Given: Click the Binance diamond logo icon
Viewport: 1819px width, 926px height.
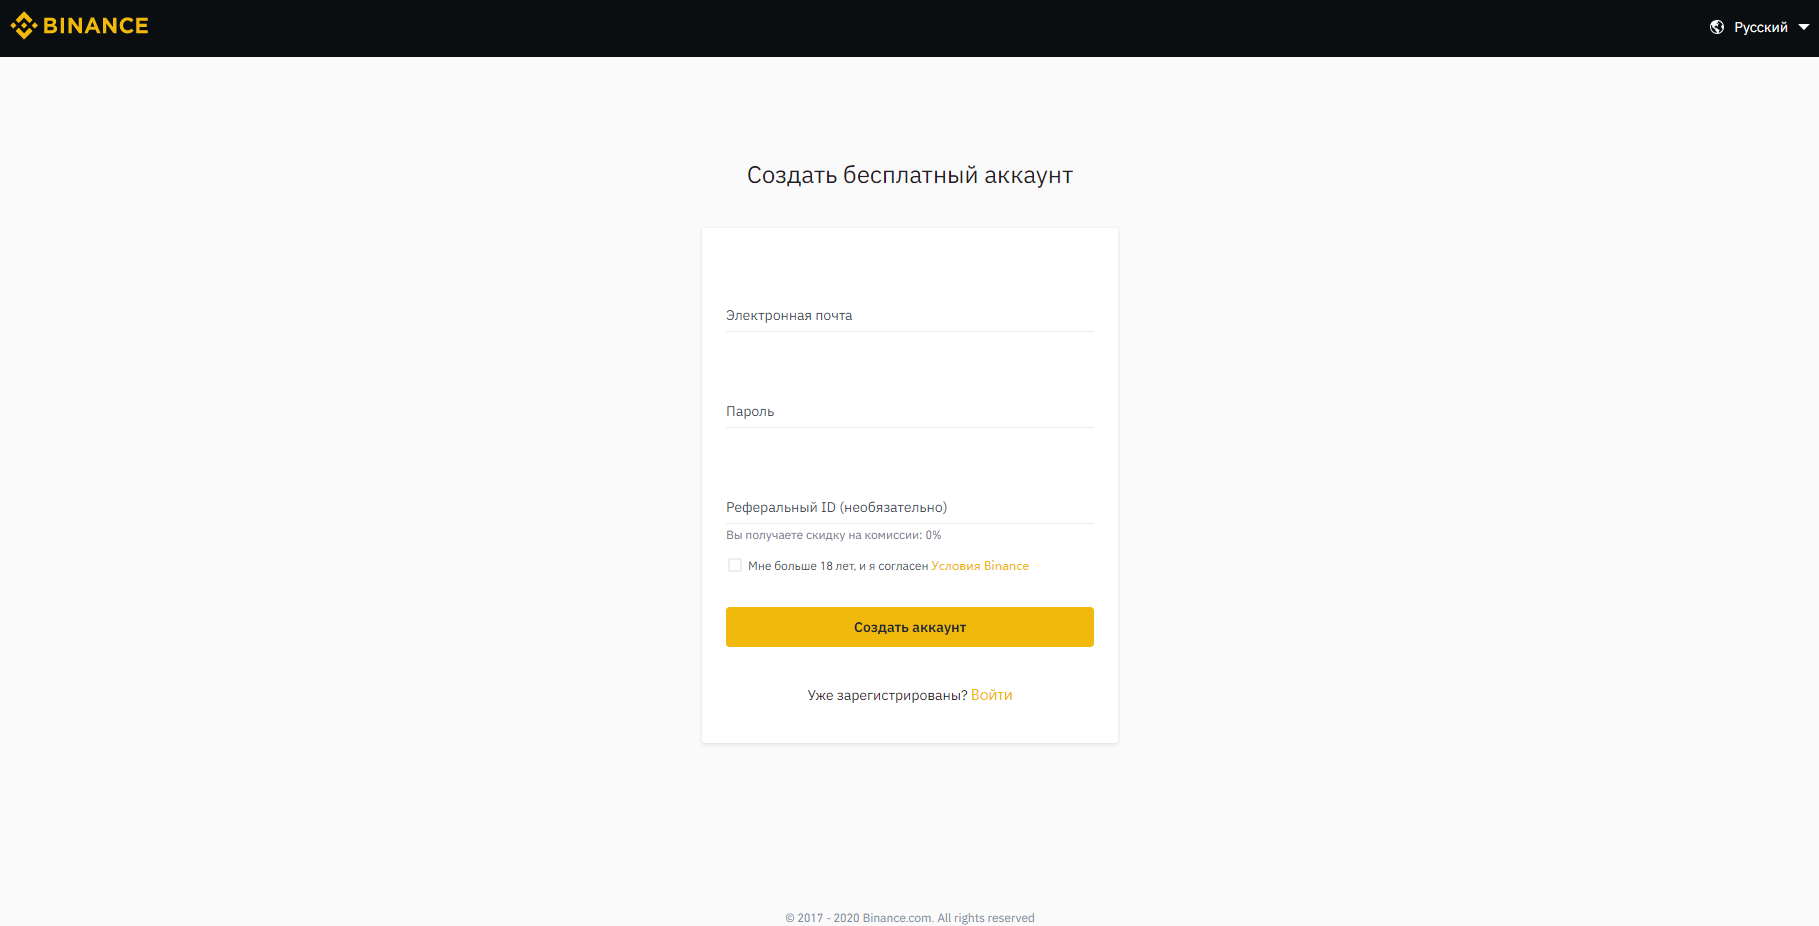Looking at the screenshot, I should pyautogui.click(x=24, y=26).
